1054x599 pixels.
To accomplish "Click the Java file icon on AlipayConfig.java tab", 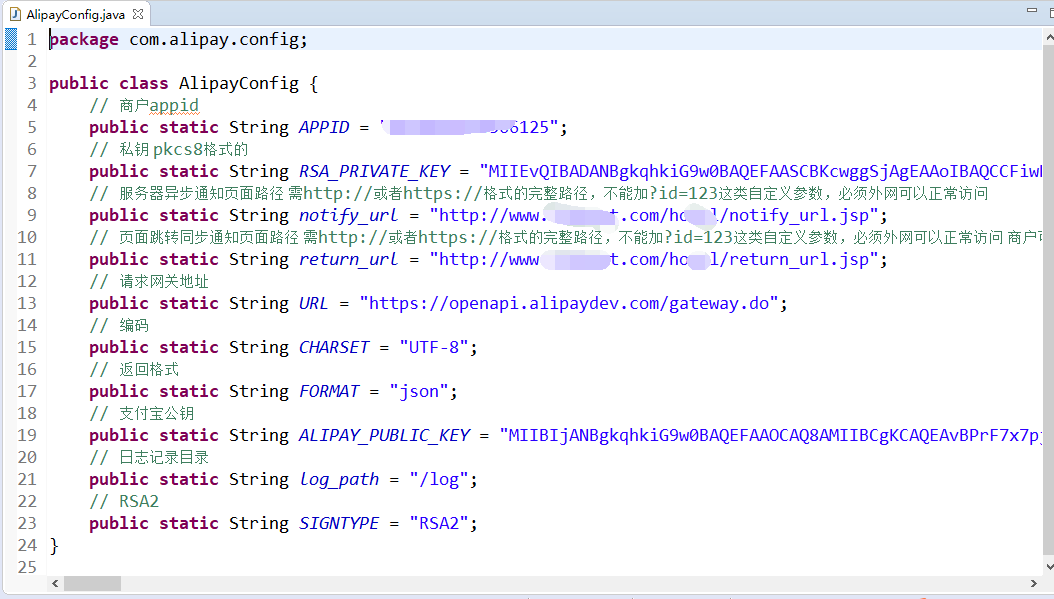I will pyautogui.click(x=15, y=14).
